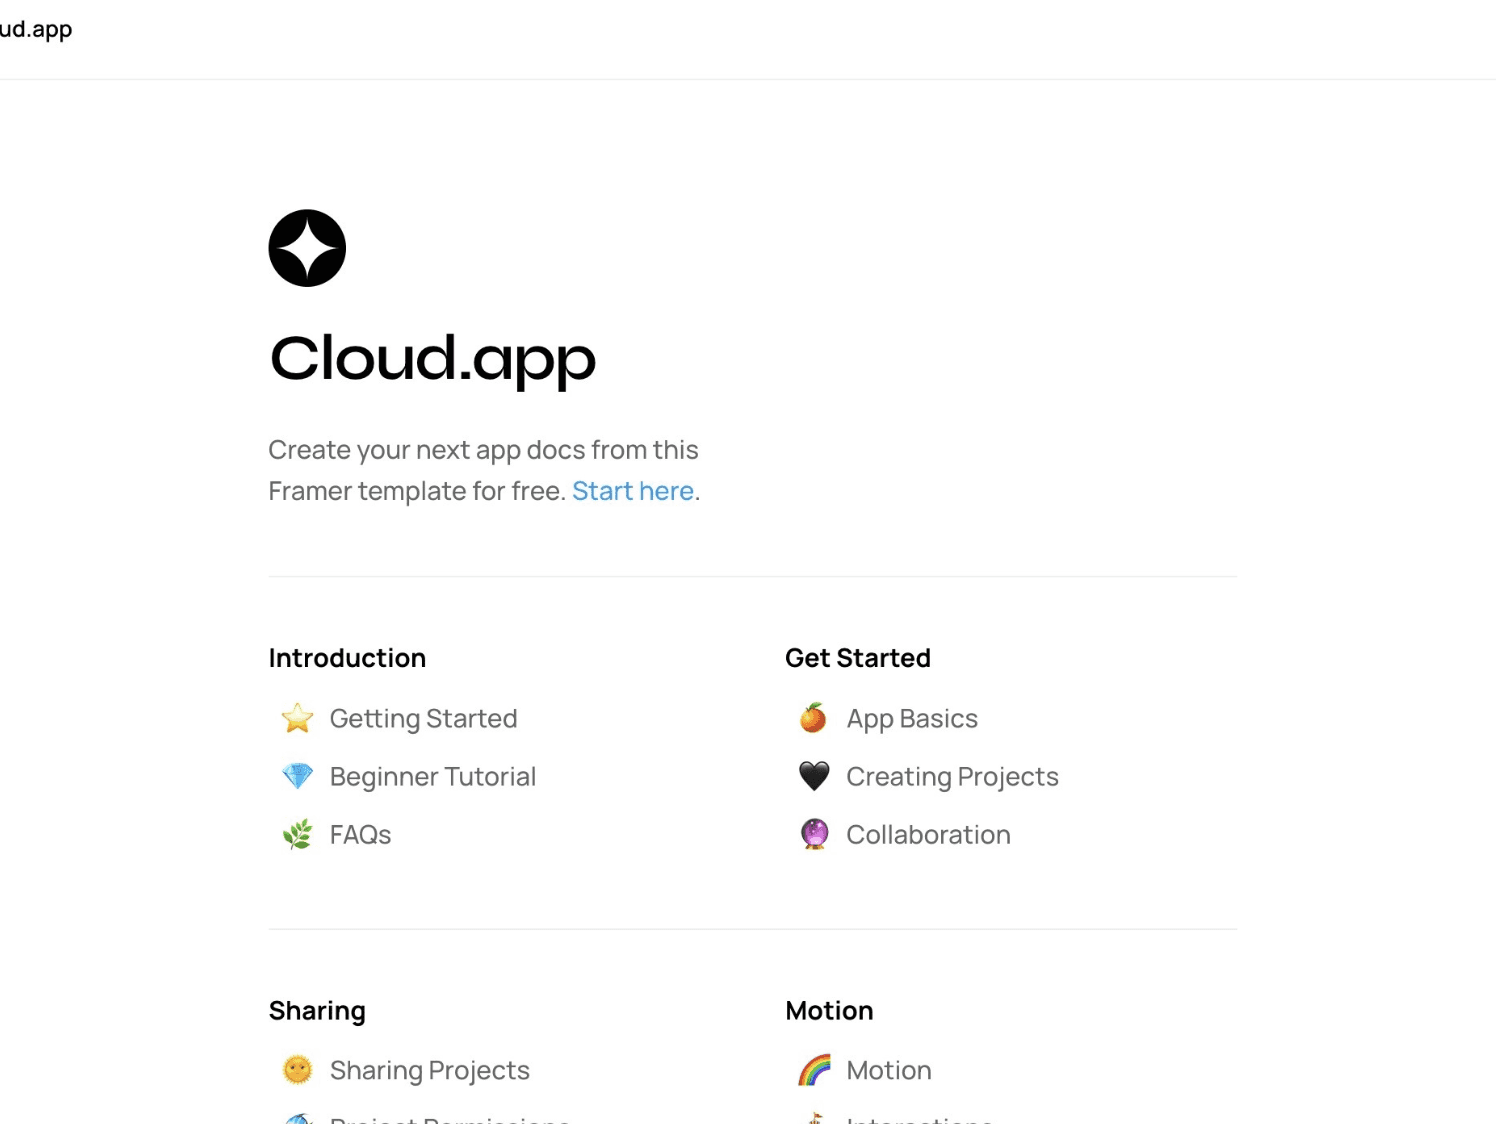The width and height of the screenshot is (1496, 1124).
Task: Click the black heart icon beside Creating Projects
Action: [814, 776]
